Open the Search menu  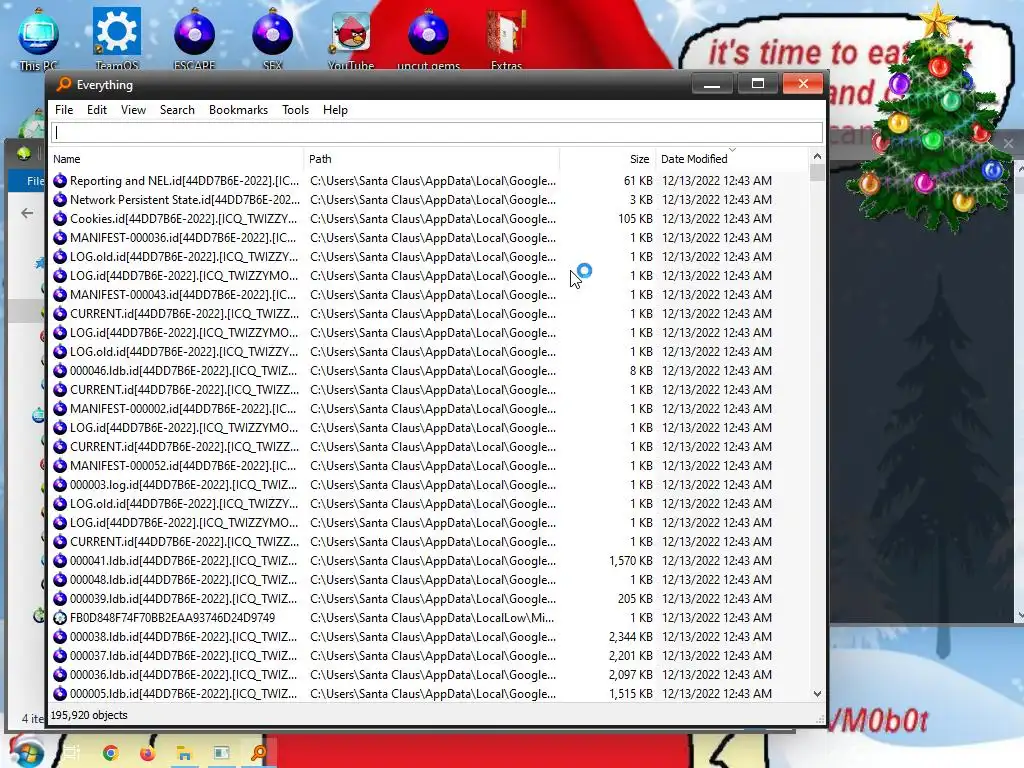pos(177,110)
